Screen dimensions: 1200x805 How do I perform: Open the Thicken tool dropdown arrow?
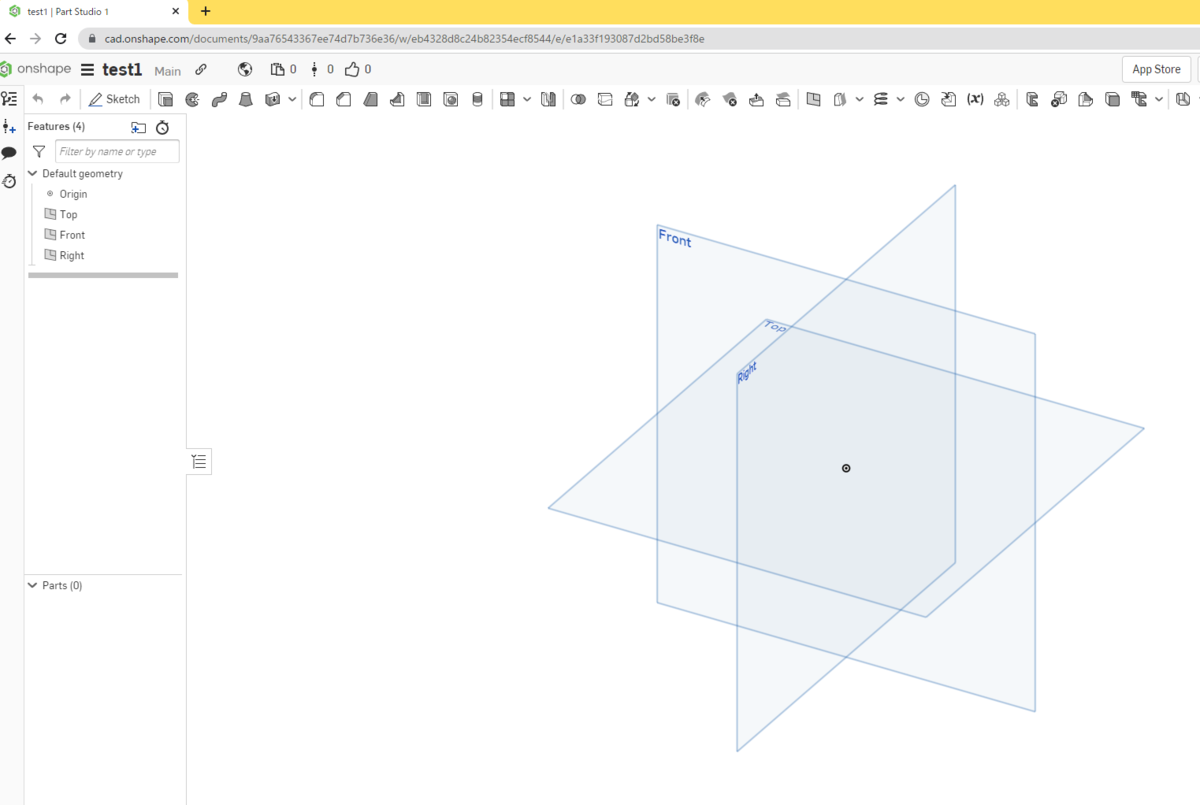pyautogui.click(x=292, y=99)
